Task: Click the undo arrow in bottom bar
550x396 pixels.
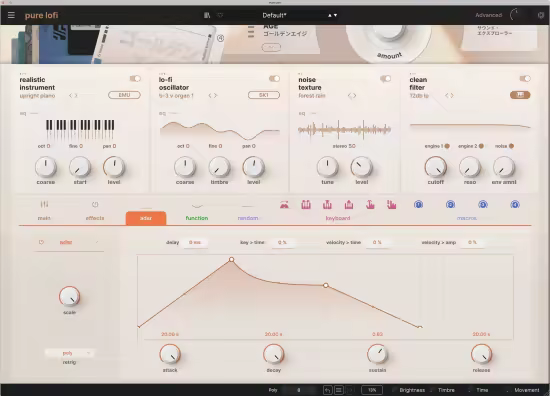Action: tap(328, 390)
